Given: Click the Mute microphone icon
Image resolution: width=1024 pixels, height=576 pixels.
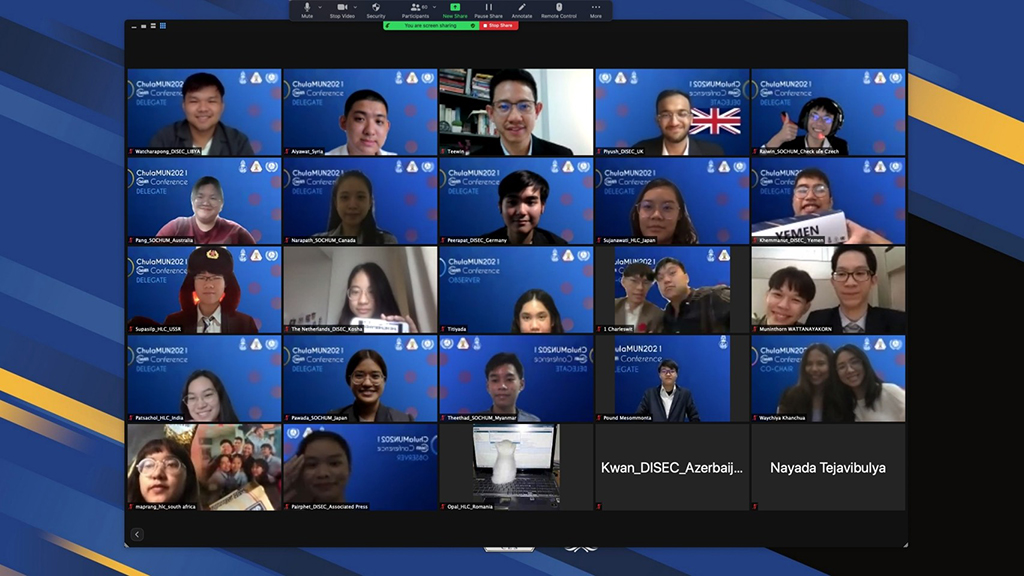Looking at the screenshot, I should coord(307,8).
